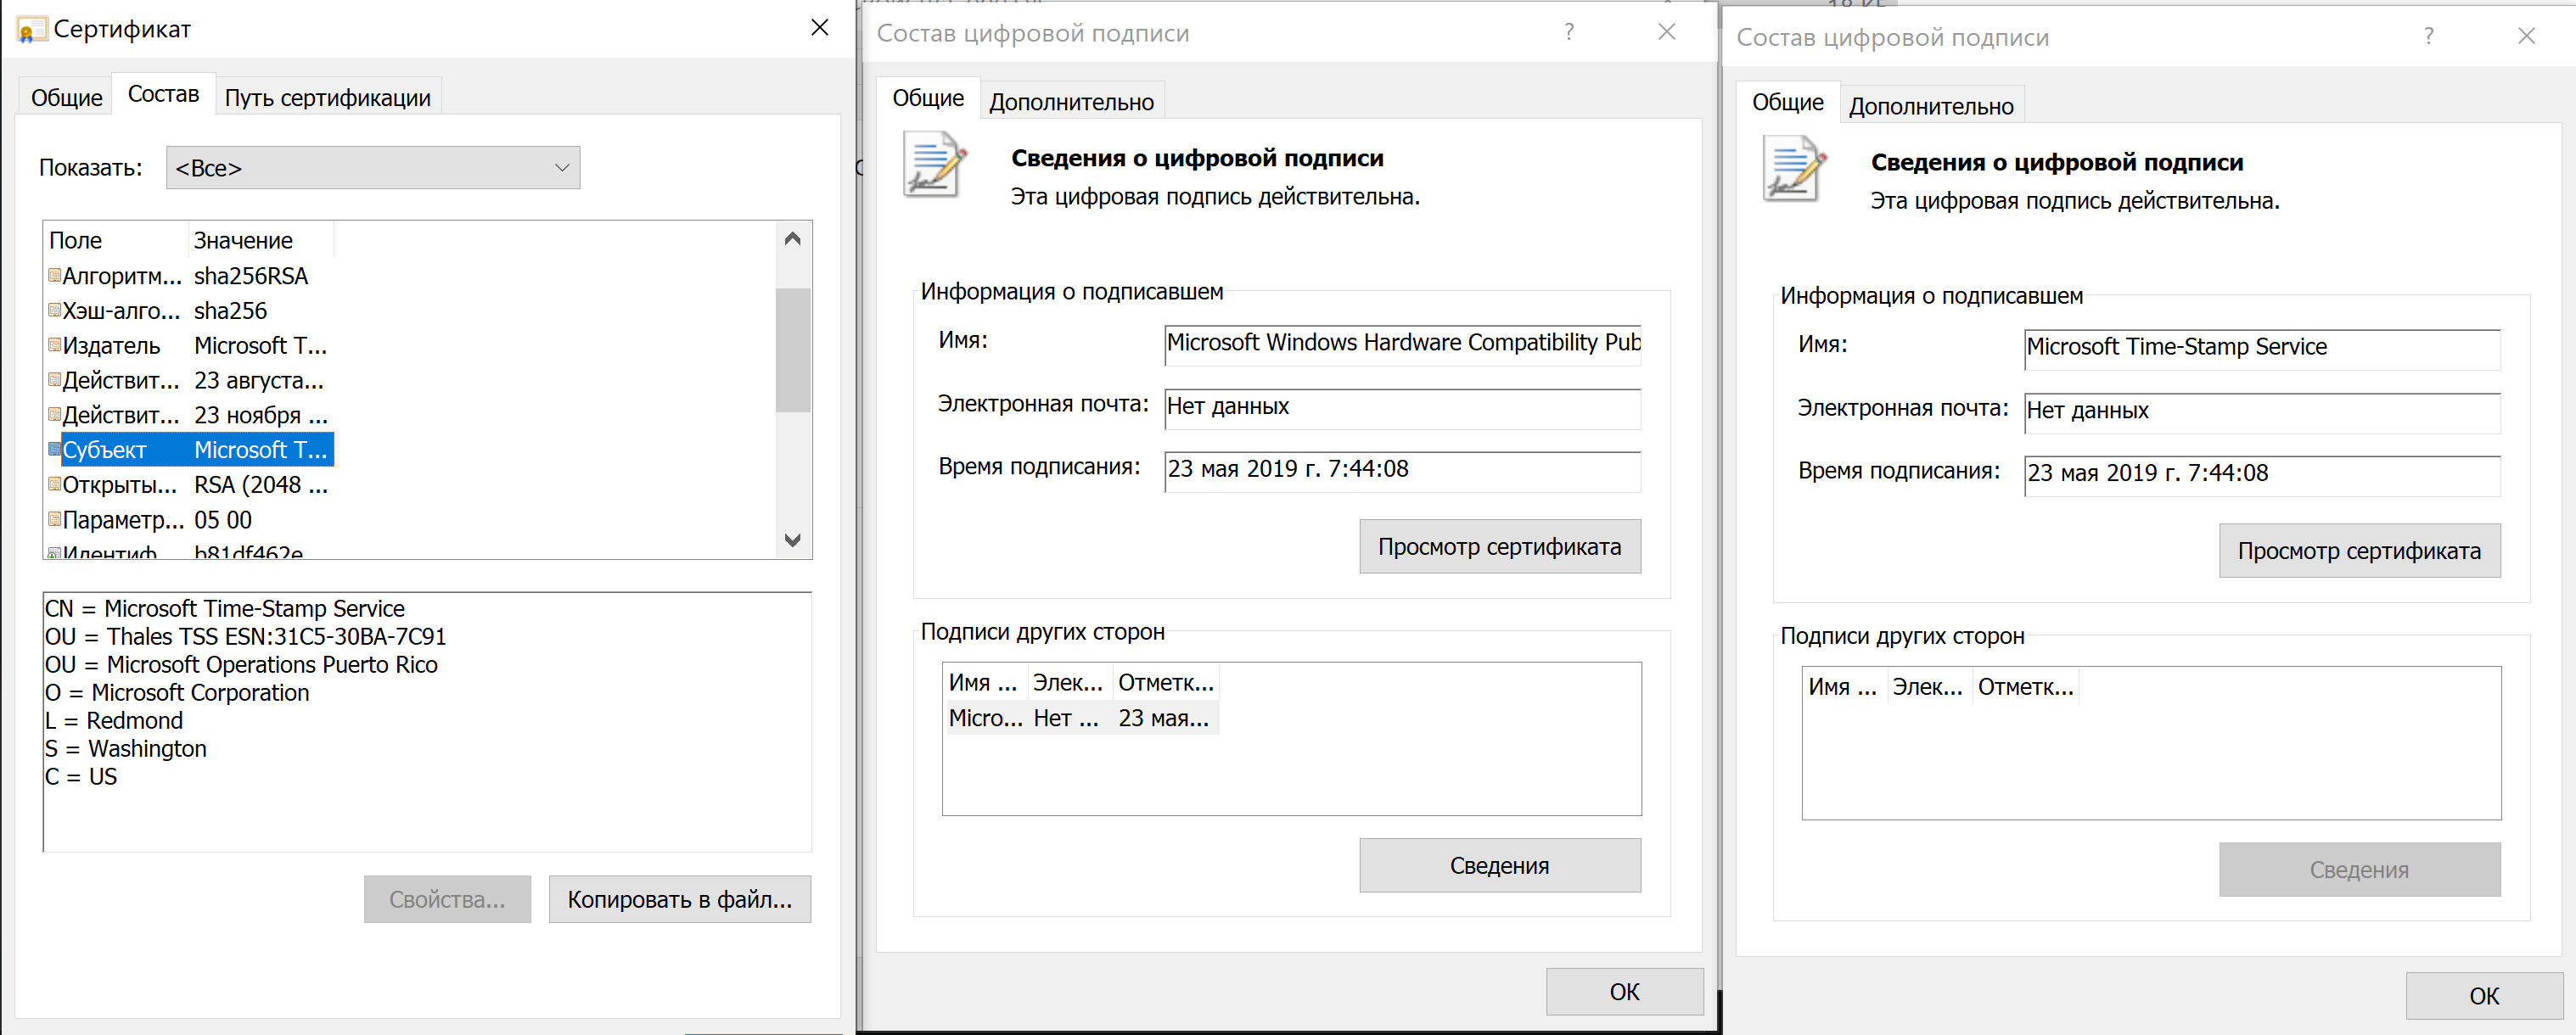Click the CN = Microsoft Time-Stamp Service line
Viewport: 2576px width, 1035px height.
(225, 608)
